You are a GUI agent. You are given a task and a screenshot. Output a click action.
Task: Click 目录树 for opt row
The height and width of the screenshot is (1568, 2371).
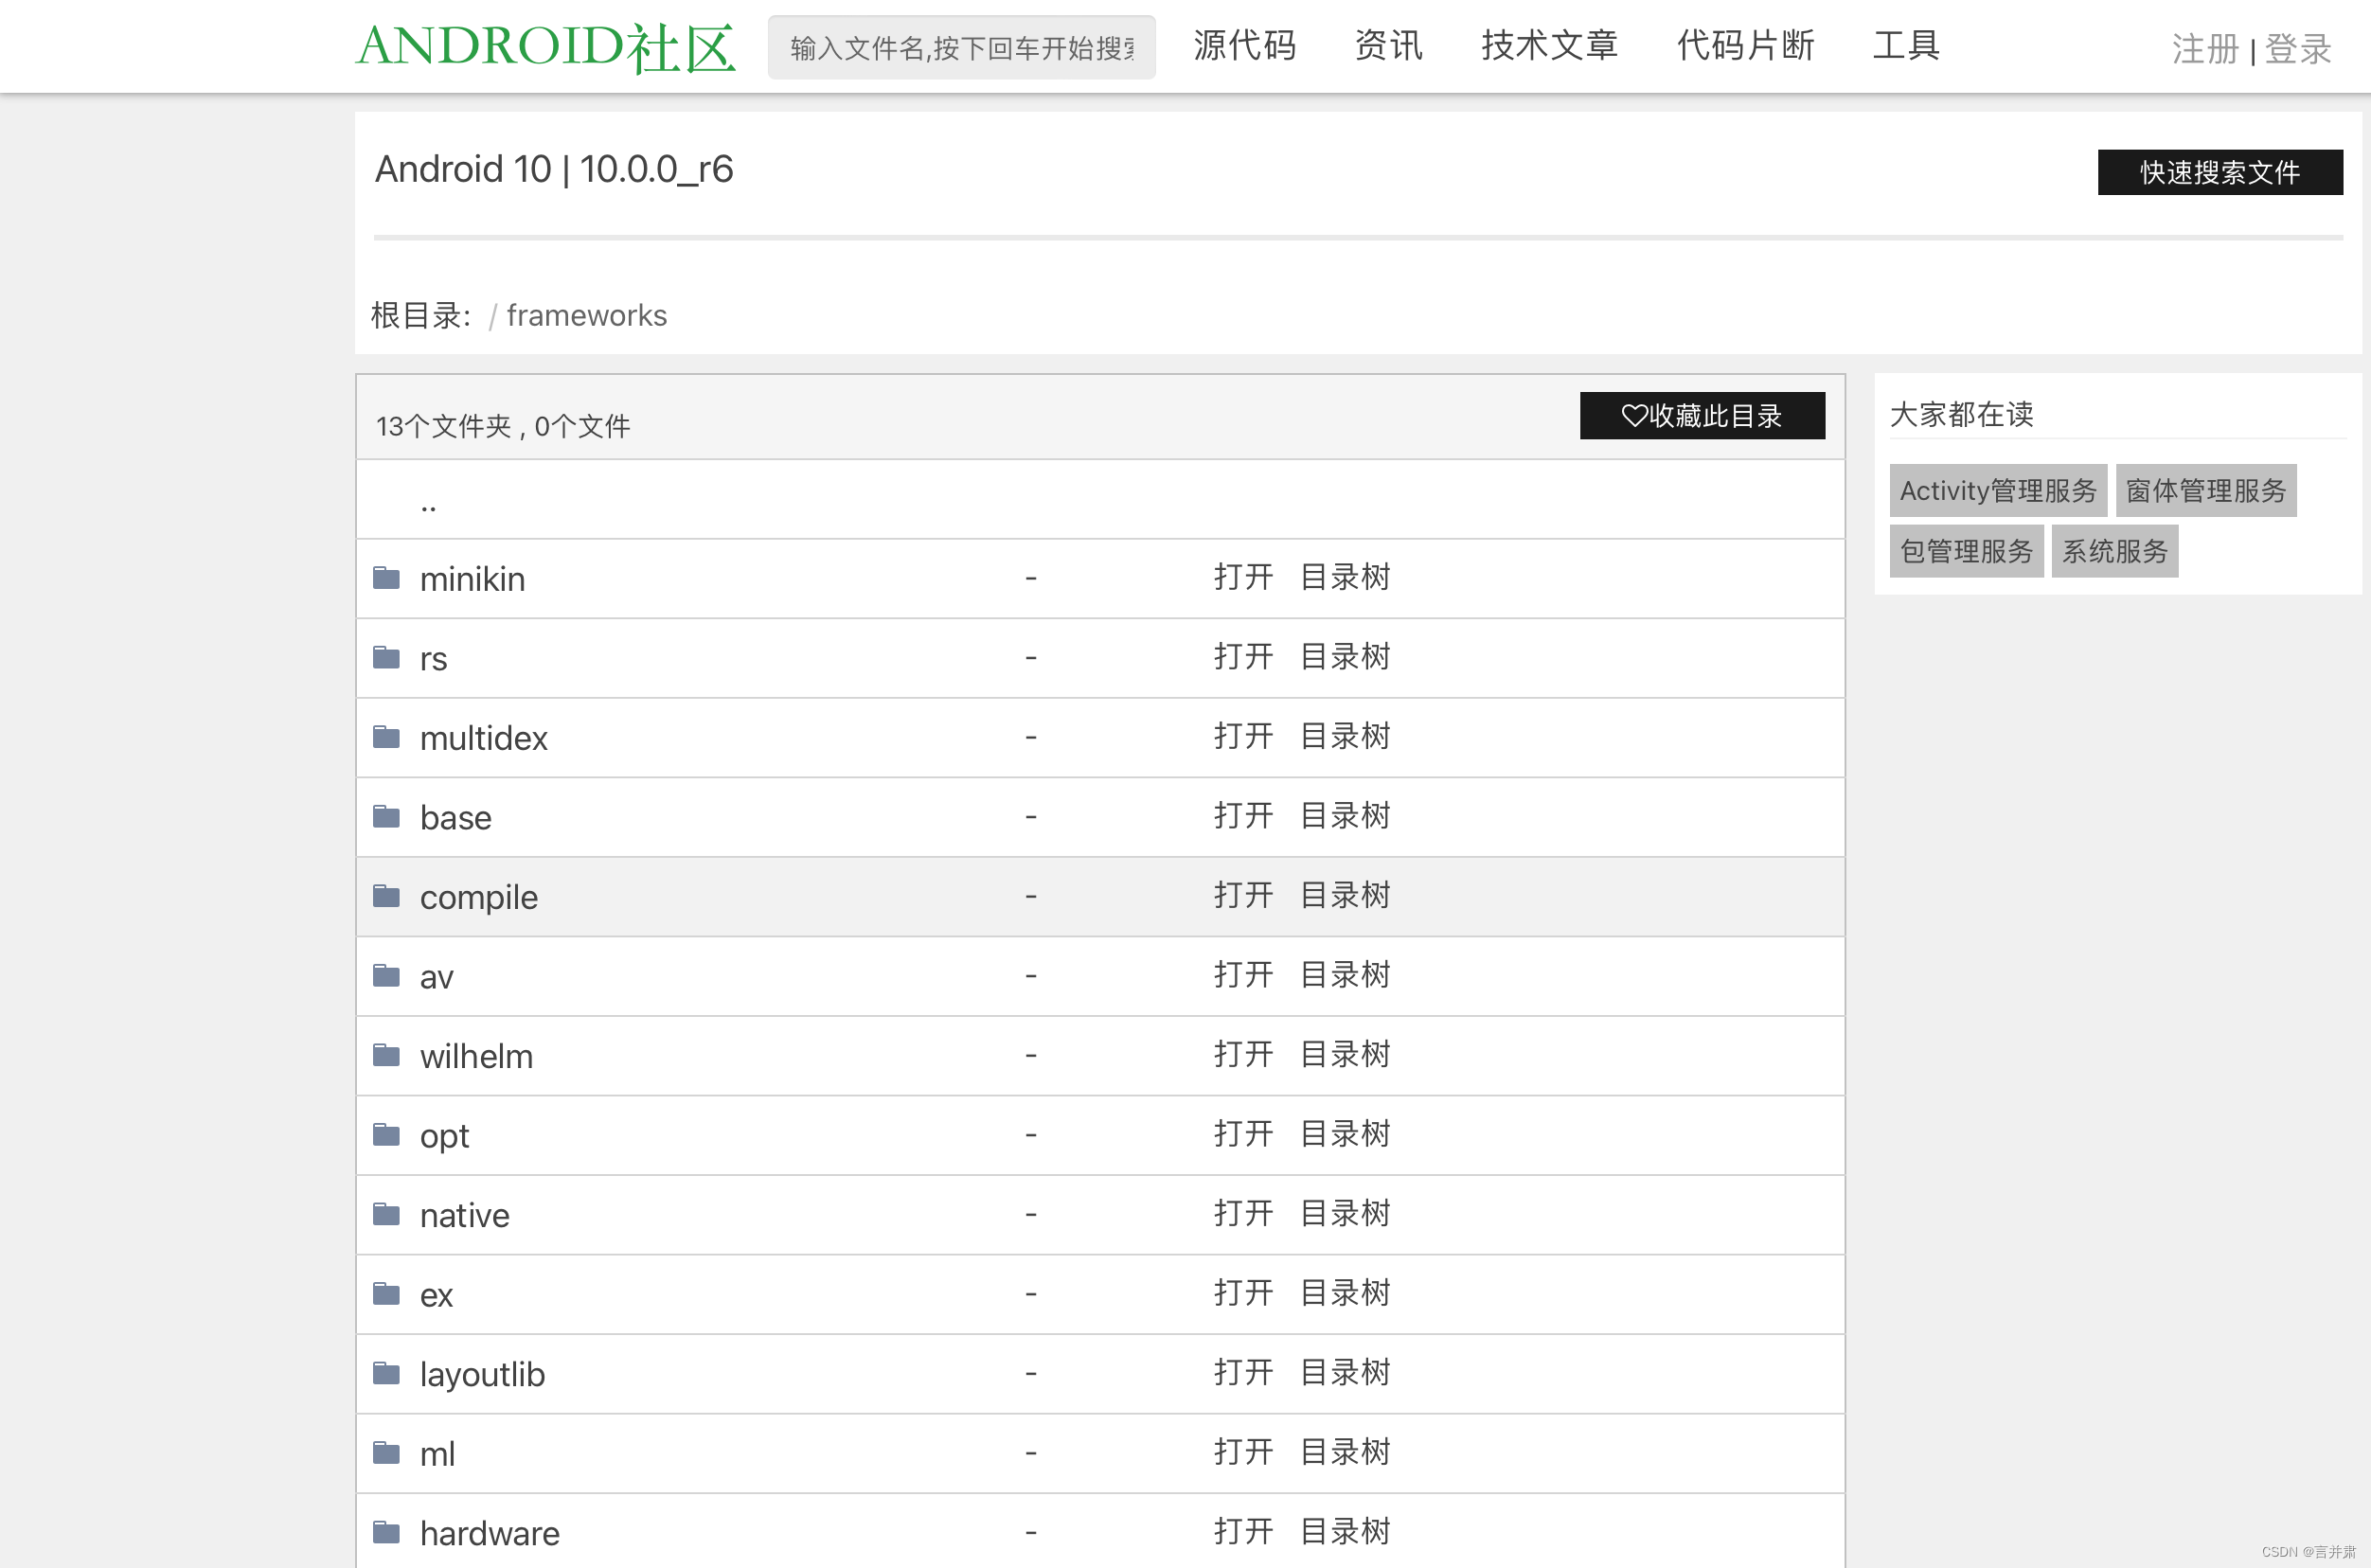pos(1345,1133)
